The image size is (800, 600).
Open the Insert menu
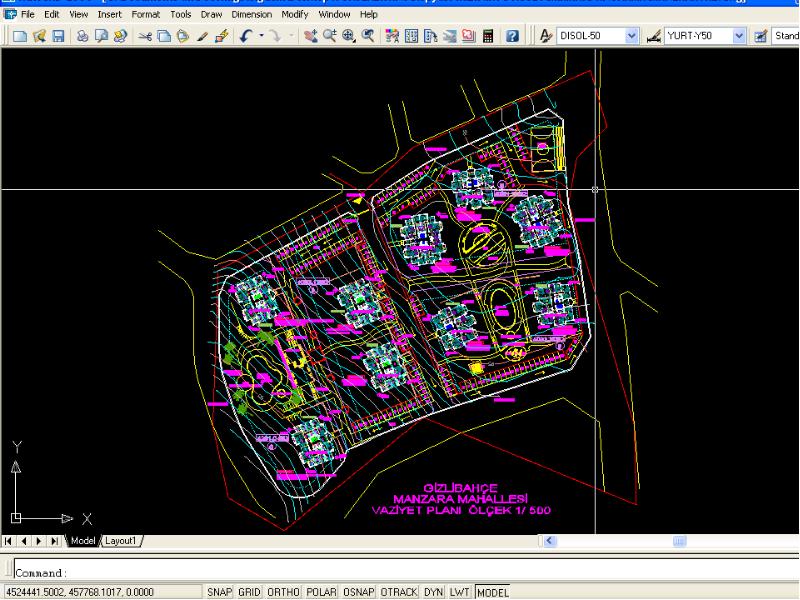(110, 14)
